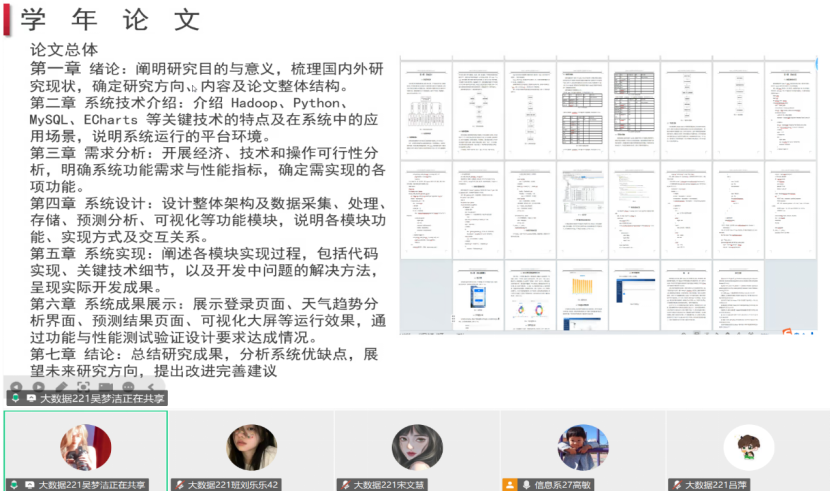Click the 大数据221吴梦洁正在共享 sharing banner
The width and height of the screenshot is (831, 491).
point(95,398)
